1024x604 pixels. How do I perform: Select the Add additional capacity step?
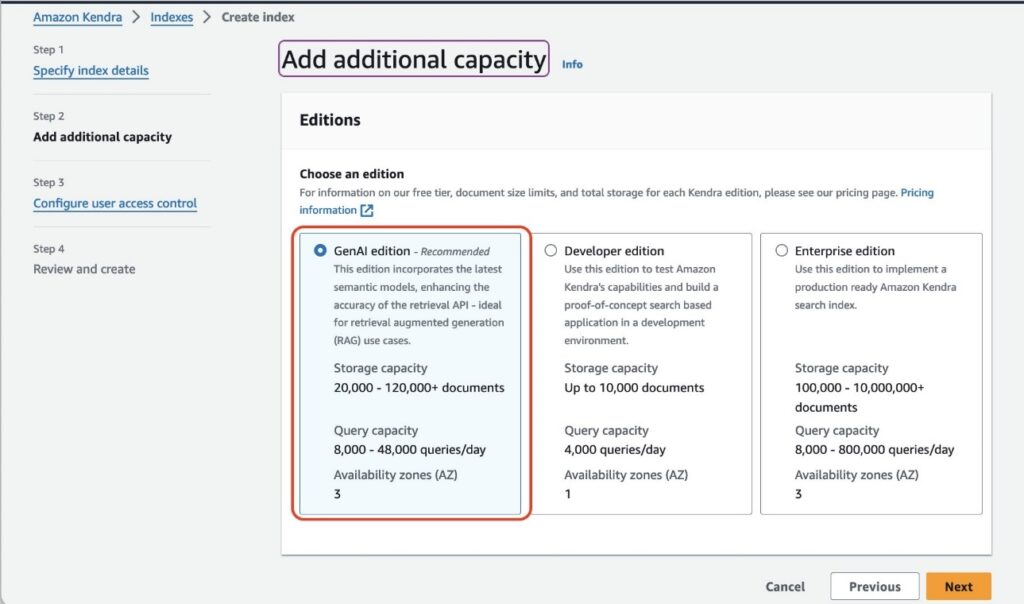tap(102, 137)
